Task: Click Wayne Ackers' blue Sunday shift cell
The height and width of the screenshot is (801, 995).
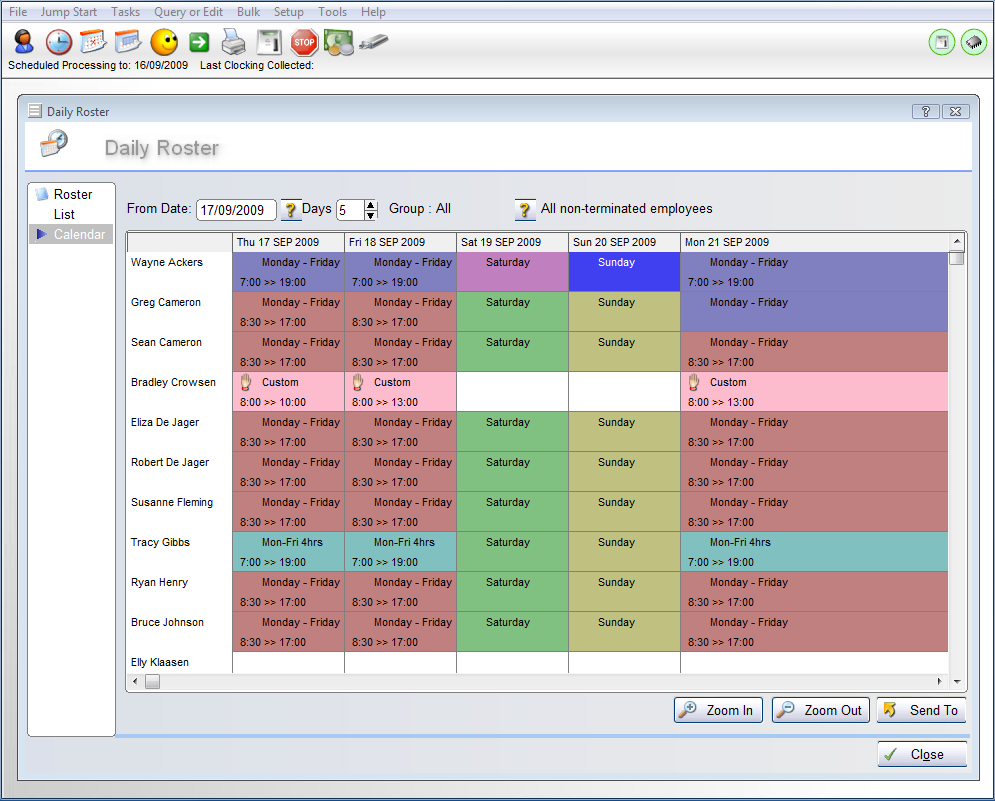Action: pyautogui.click(x=624, y=272)
